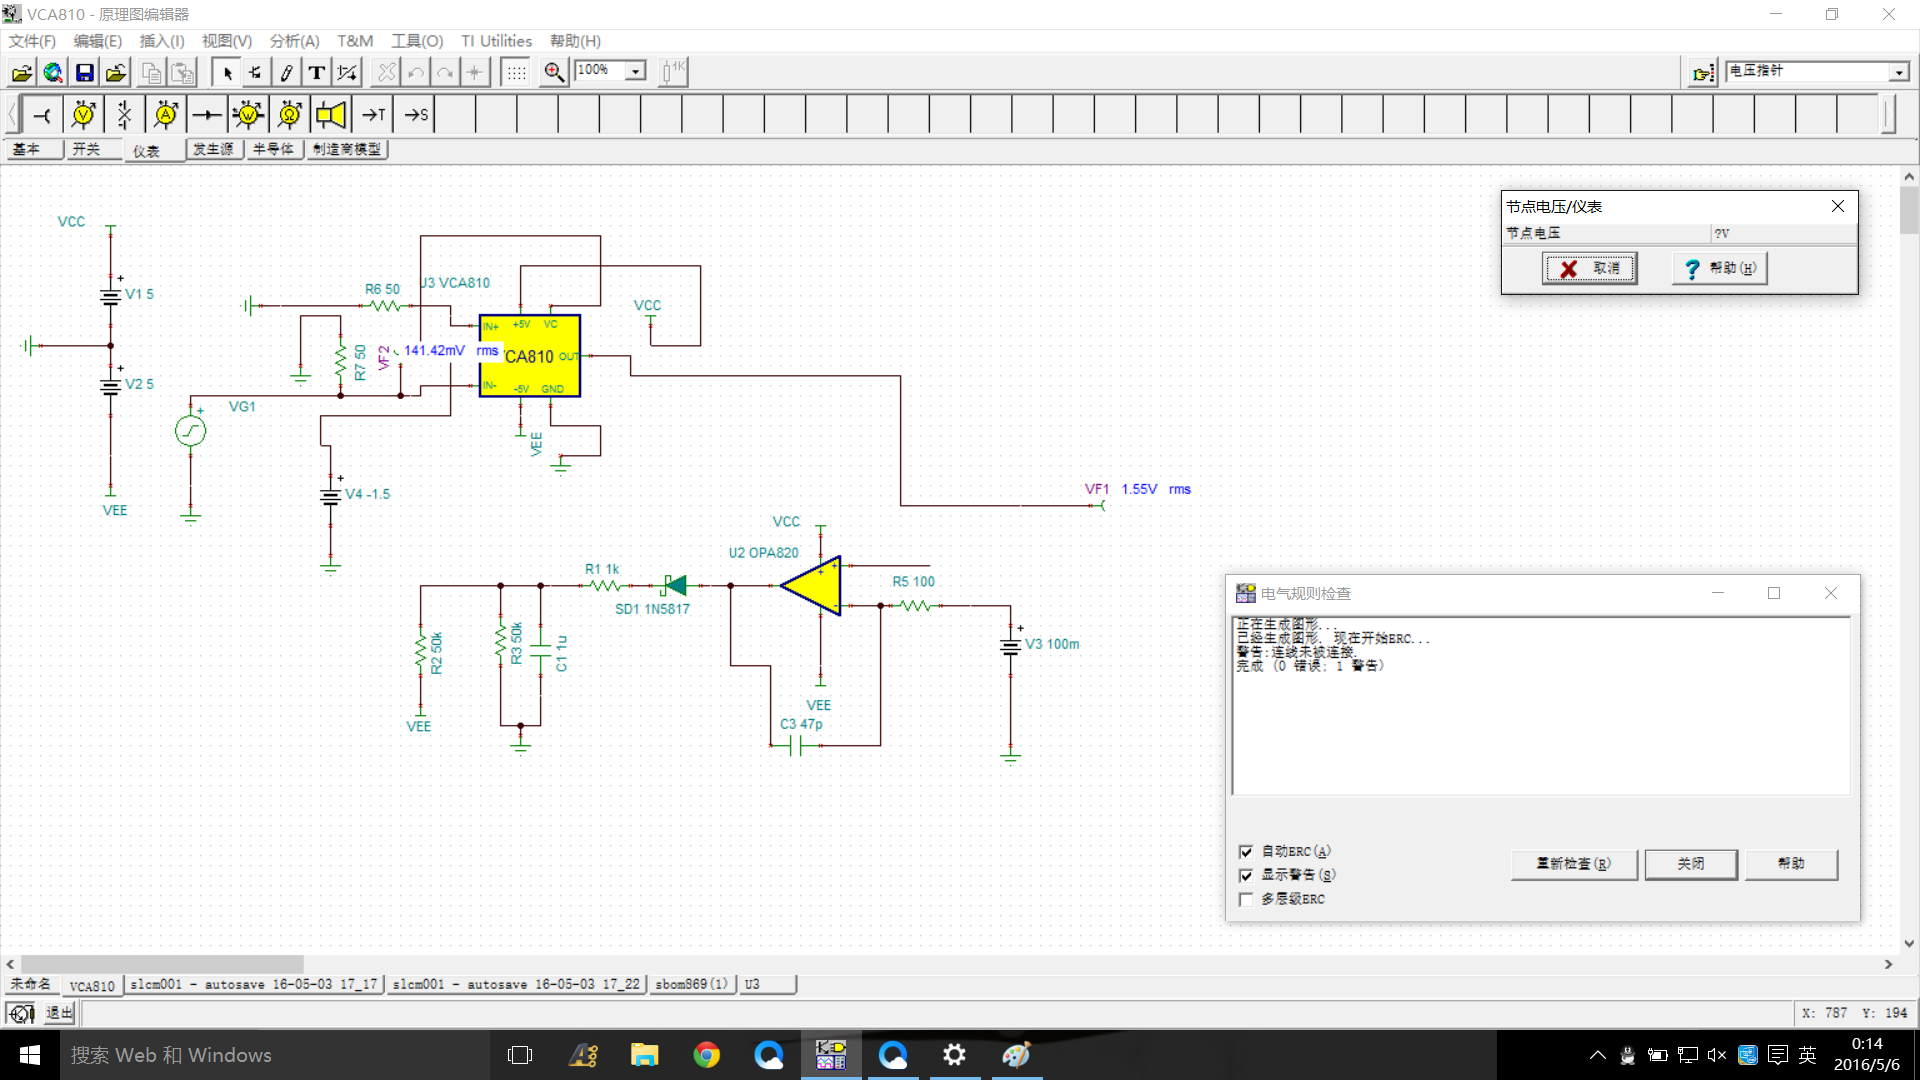
Task: Open the sbom869(1) document tab
Action: click(x=692, y=985)
